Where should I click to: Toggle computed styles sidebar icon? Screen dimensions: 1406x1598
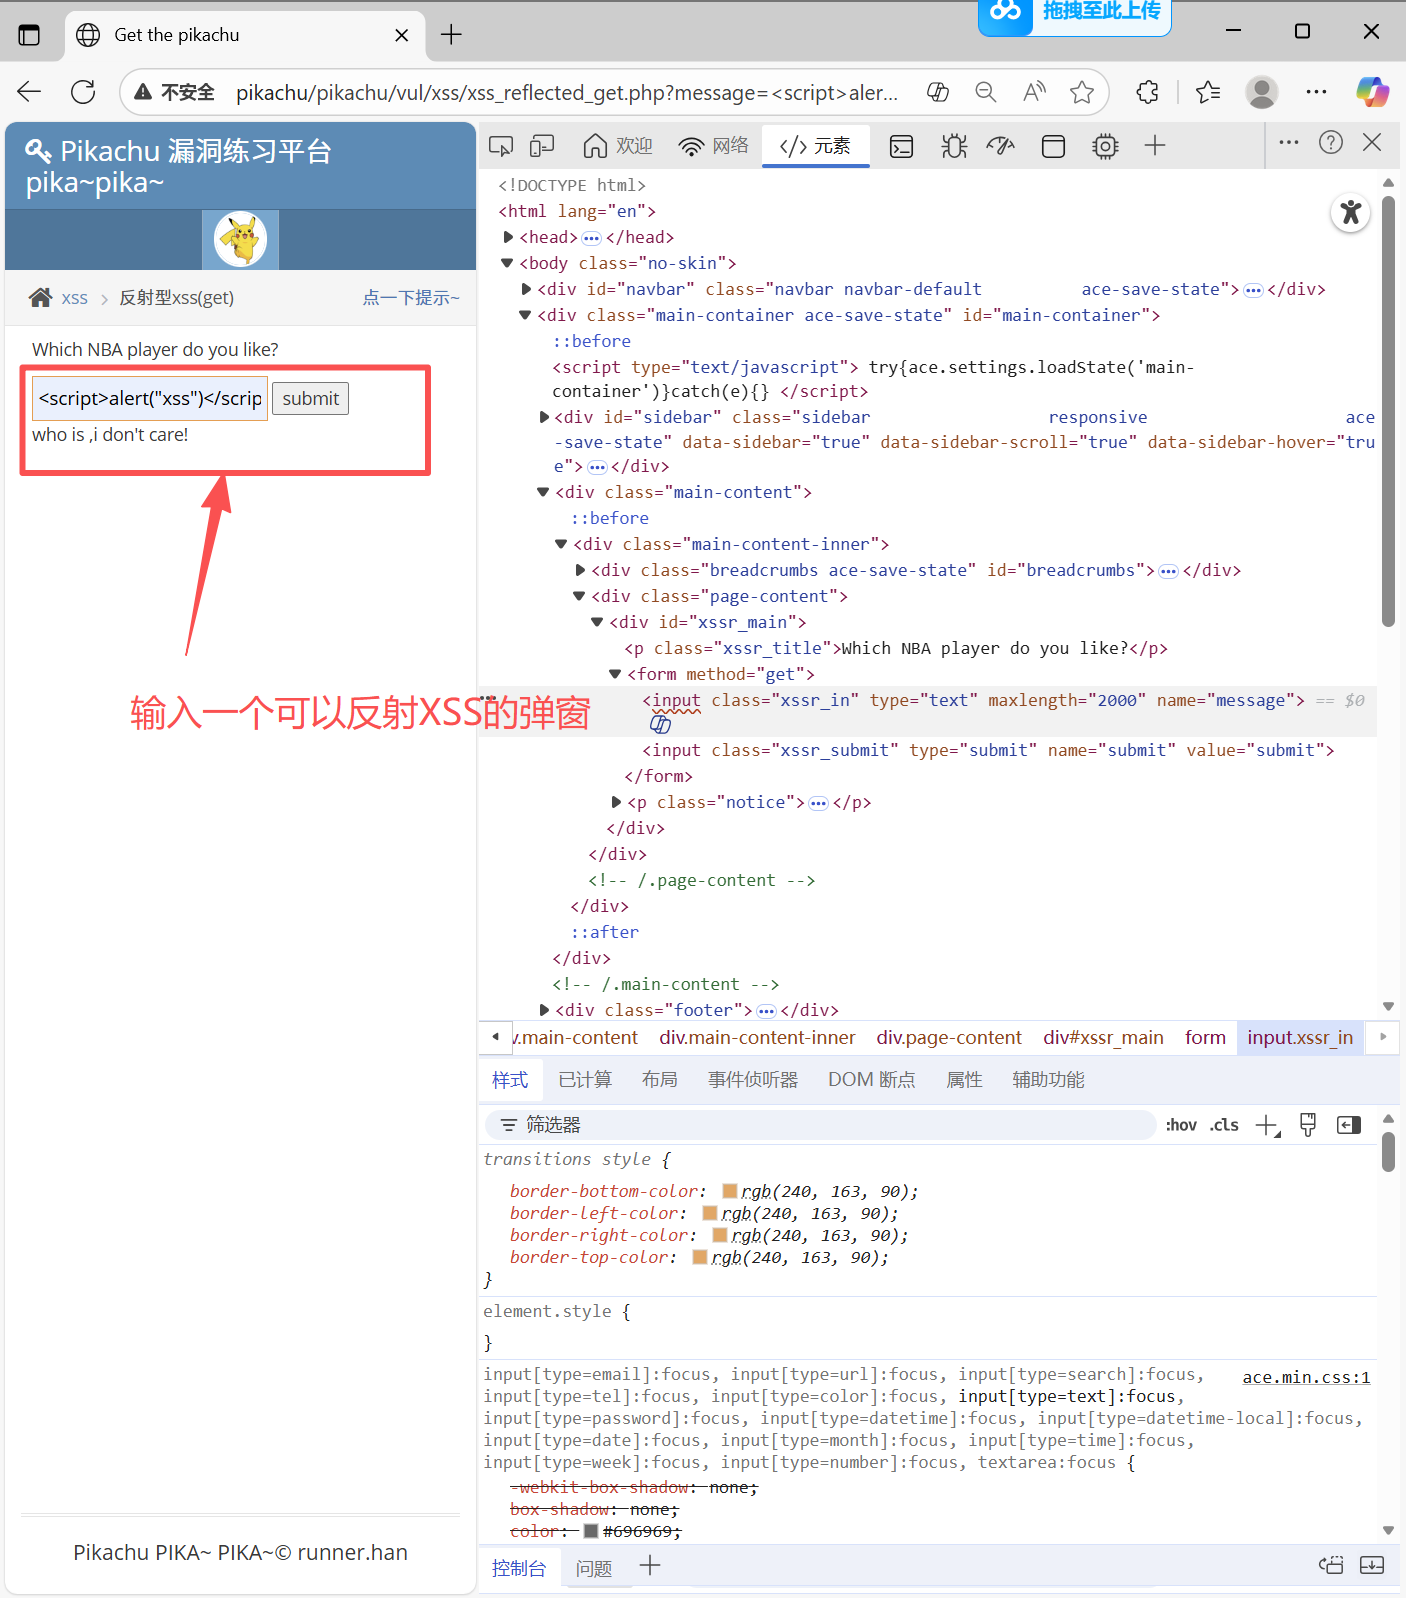pyautogui.click(x=1349, y=1125)
